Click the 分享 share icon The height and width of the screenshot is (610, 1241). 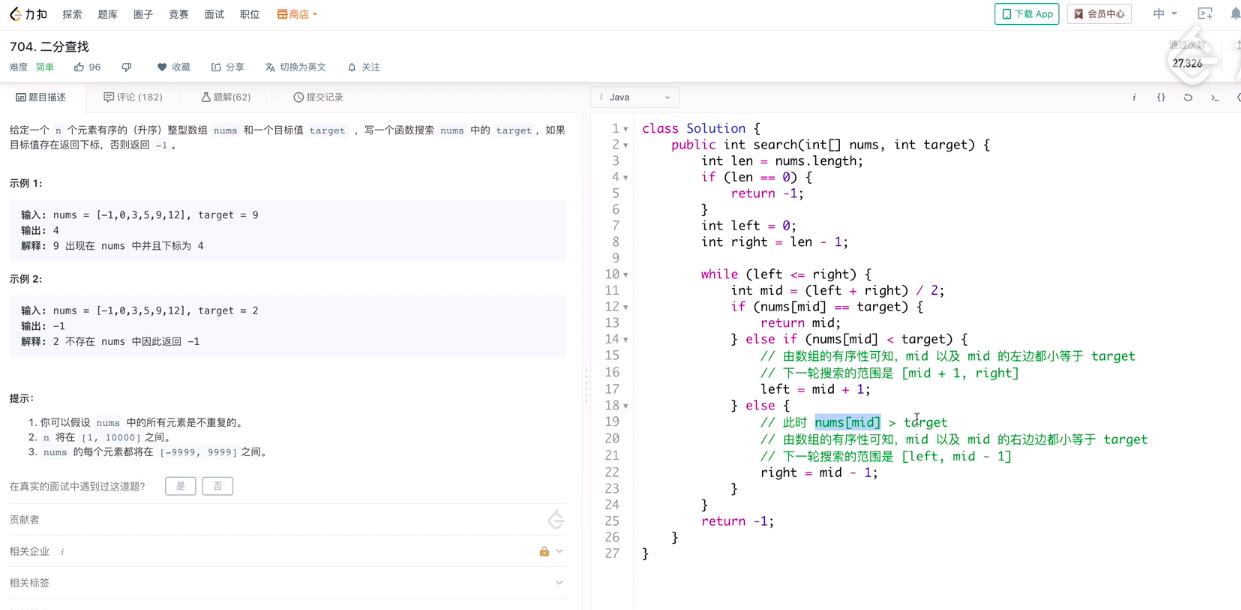[x=216, y=67]
